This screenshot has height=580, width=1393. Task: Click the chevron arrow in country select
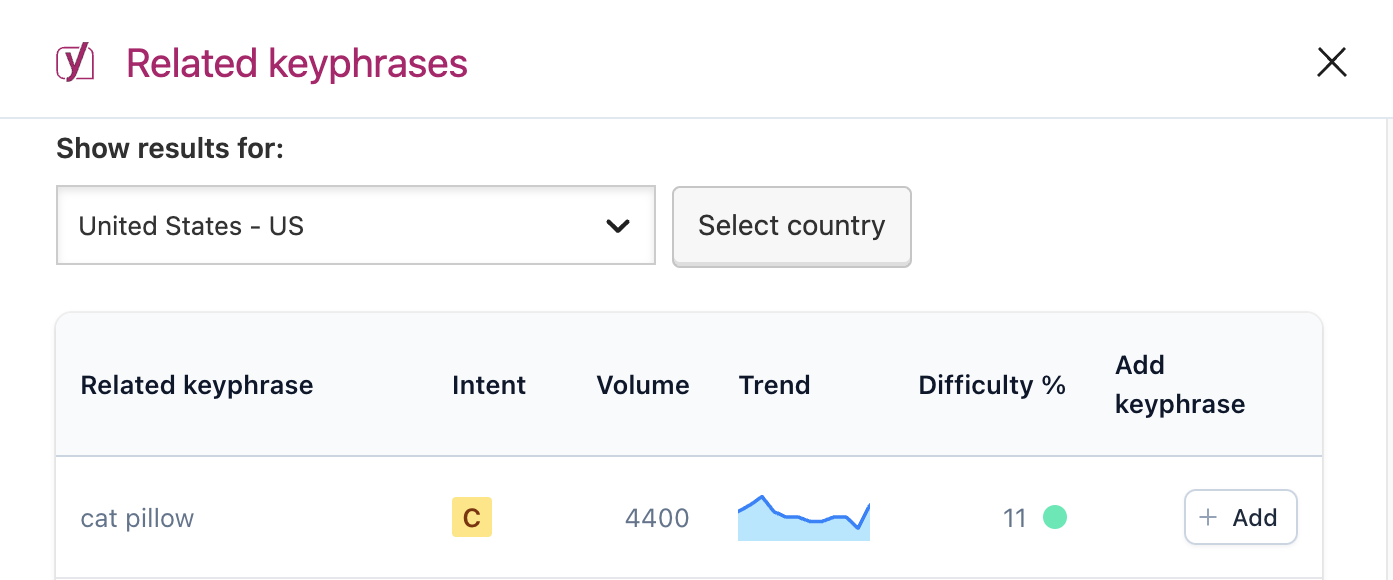tap(618, 226)
